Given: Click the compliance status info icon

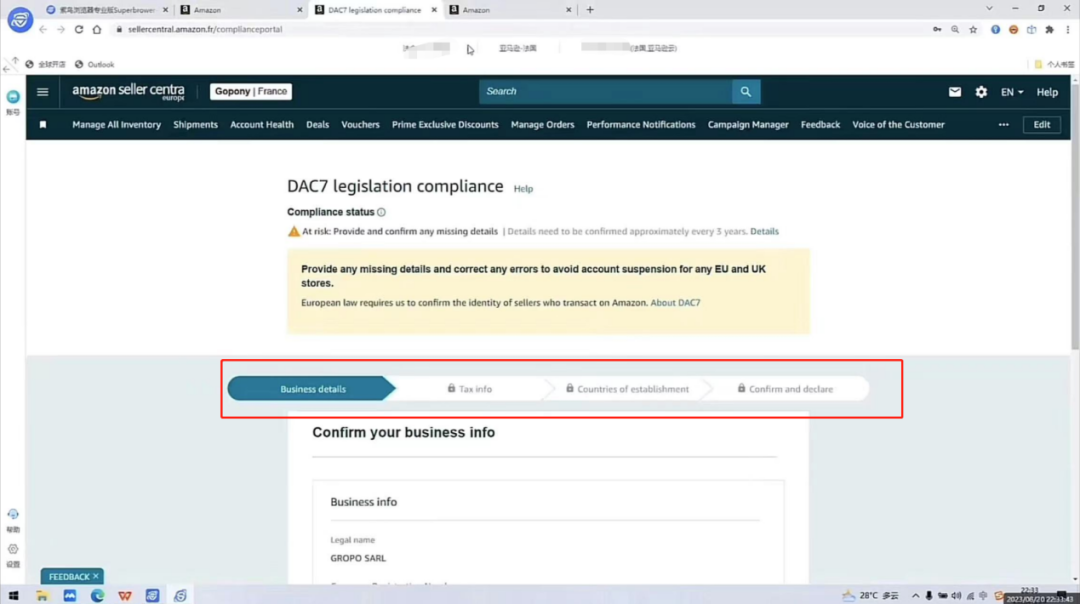Looking at the screenshot, I should pos(382,212).
